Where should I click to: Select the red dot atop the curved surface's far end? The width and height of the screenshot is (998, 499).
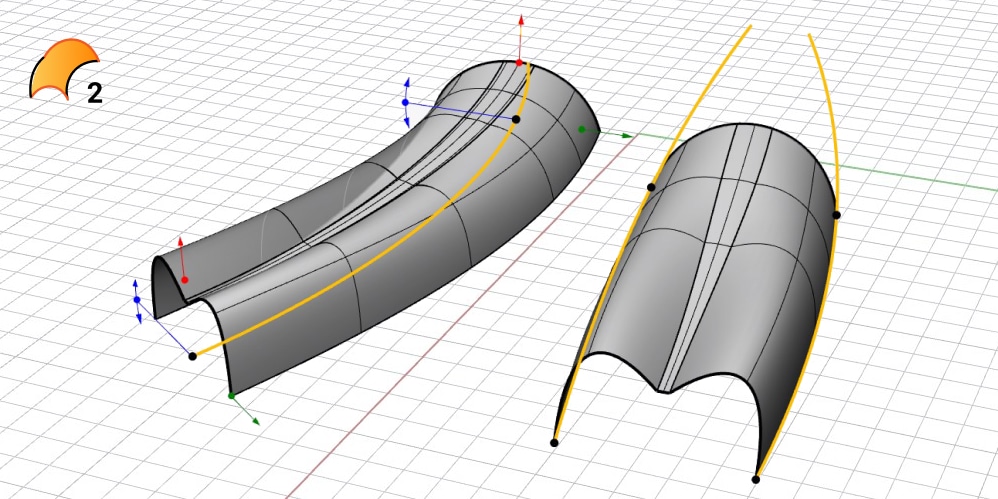click(519, 63)
